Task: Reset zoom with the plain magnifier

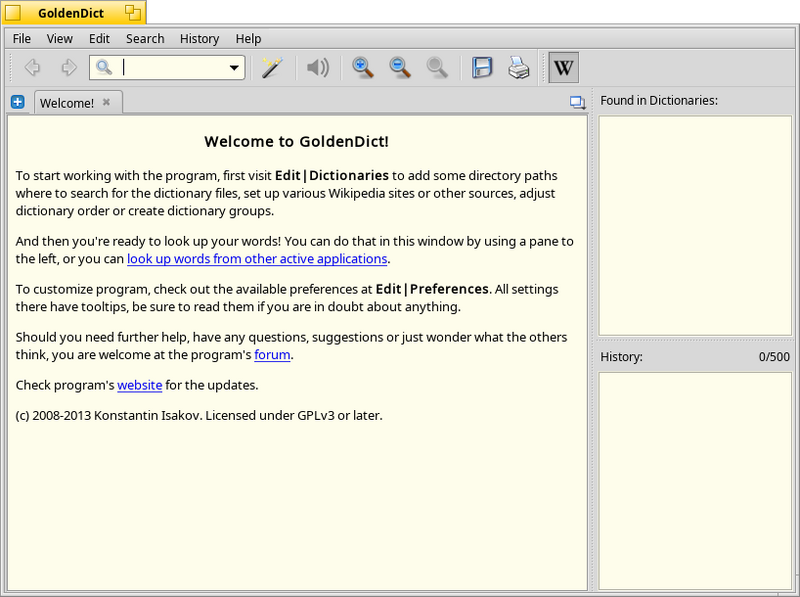Action: (437, 67)
